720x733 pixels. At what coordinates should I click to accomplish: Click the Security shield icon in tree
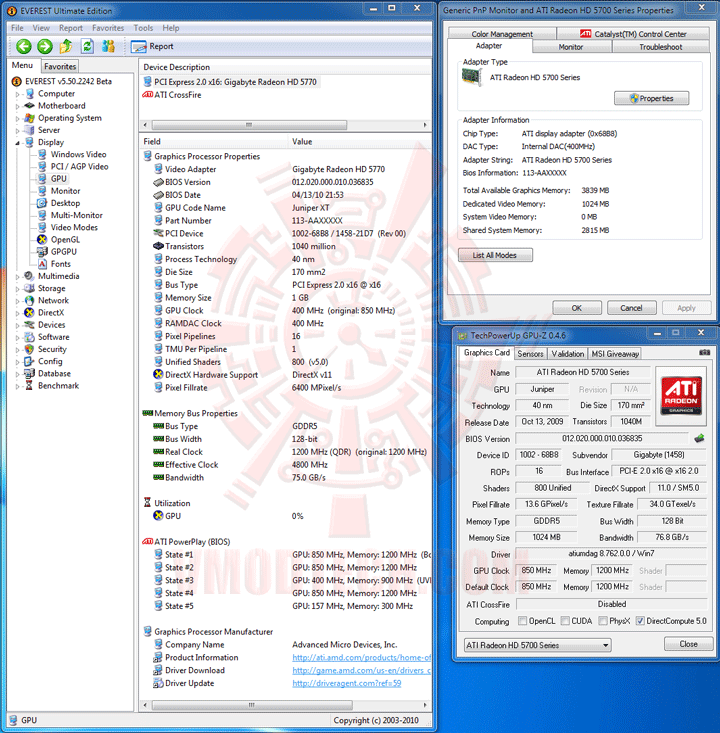coord(29,349)
